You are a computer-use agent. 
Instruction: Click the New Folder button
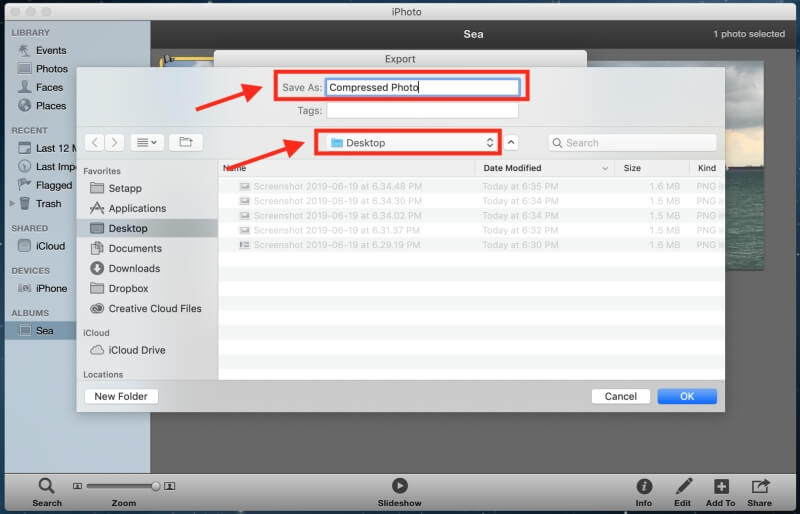coord(120,396)
